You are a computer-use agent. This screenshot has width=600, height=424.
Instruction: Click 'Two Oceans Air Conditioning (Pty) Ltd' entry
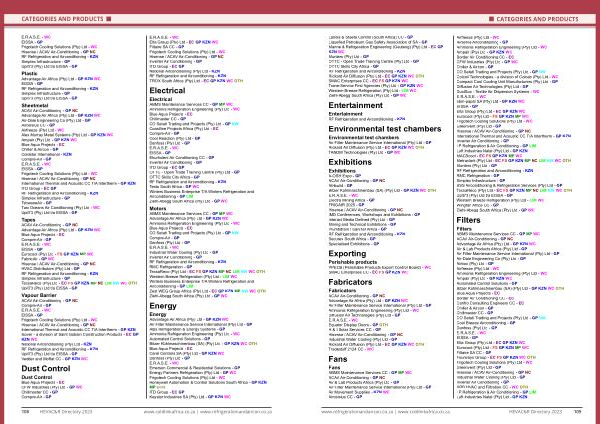pos(61,207)
